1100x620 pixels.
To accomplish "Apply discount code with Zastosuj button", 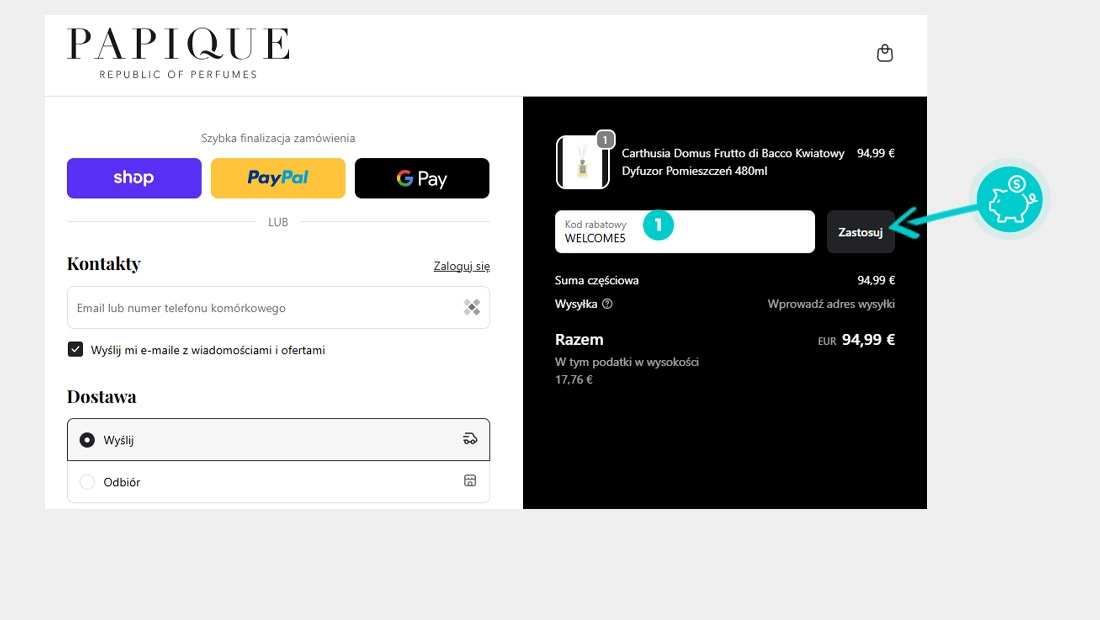I will [x=860, y=232].
